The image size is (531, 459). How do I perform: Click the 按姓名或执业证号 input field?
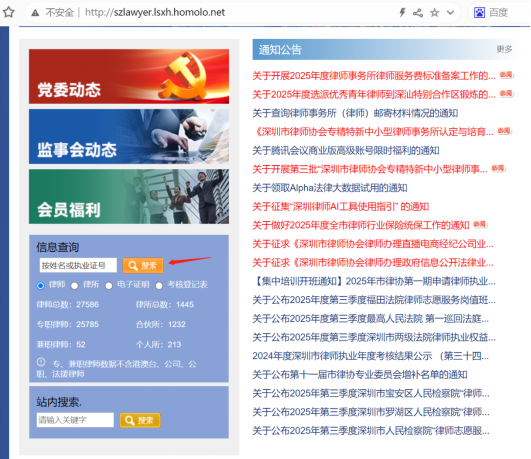point(78,265)
